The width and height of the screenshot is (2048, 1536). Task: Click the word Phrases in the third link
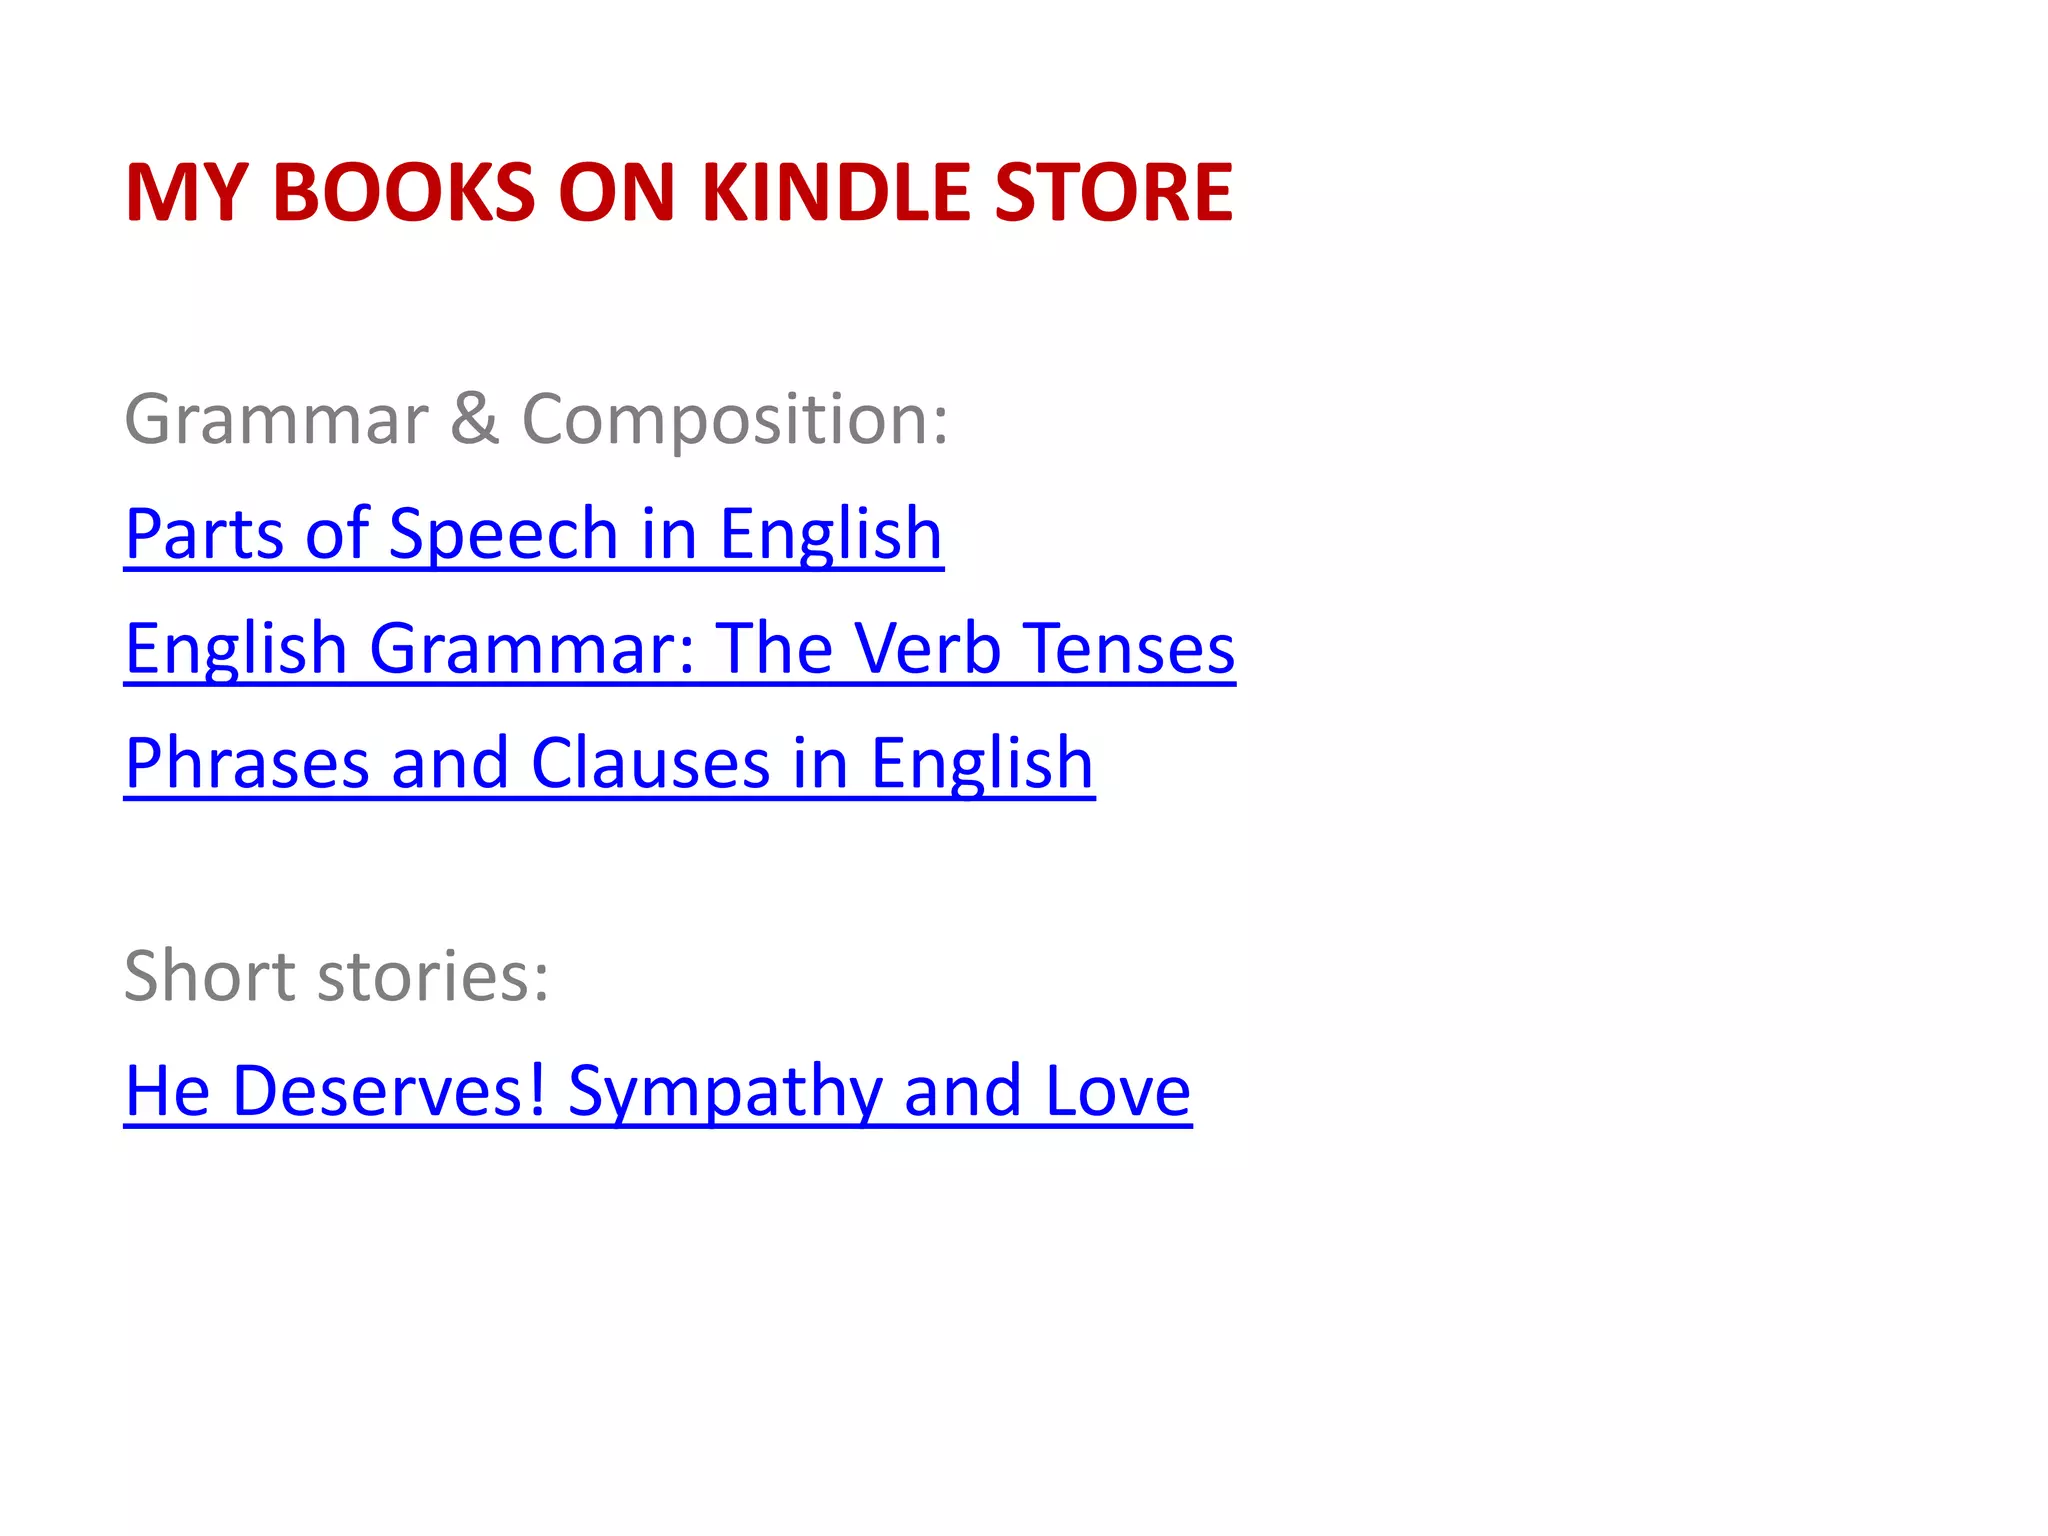tap(247, 765)
